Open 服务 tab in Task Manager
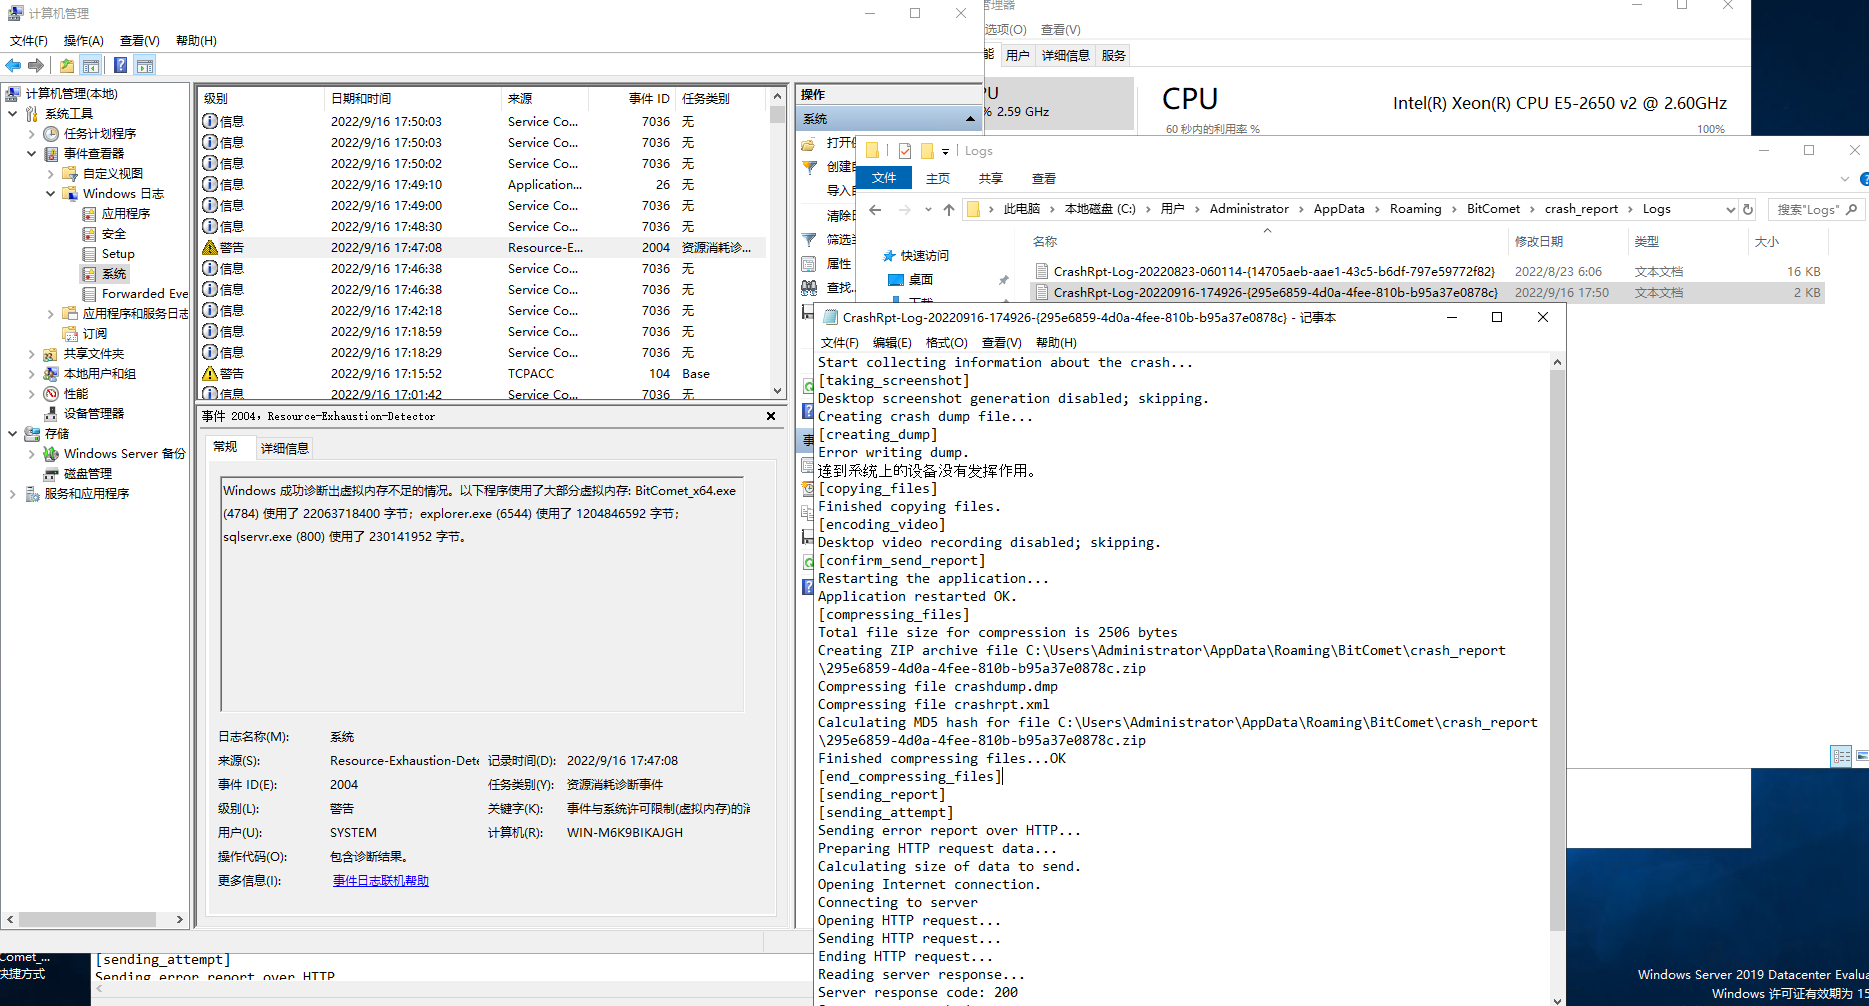 (1113, 55)
